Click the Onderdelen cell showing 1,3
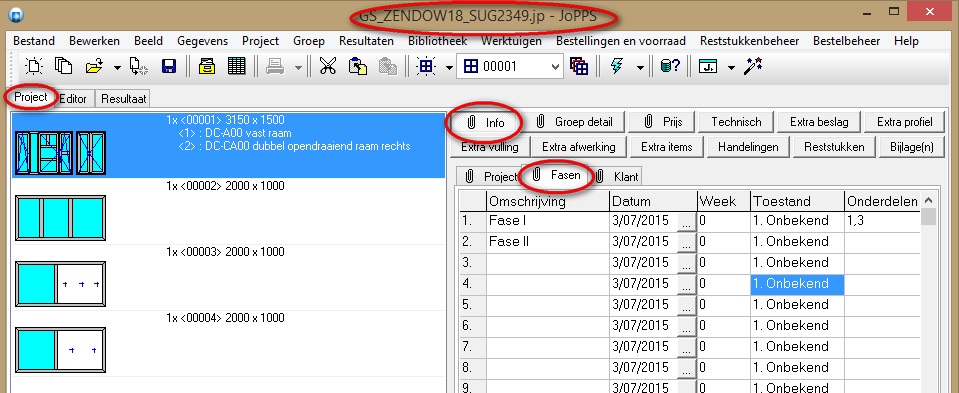 point(883,221)
